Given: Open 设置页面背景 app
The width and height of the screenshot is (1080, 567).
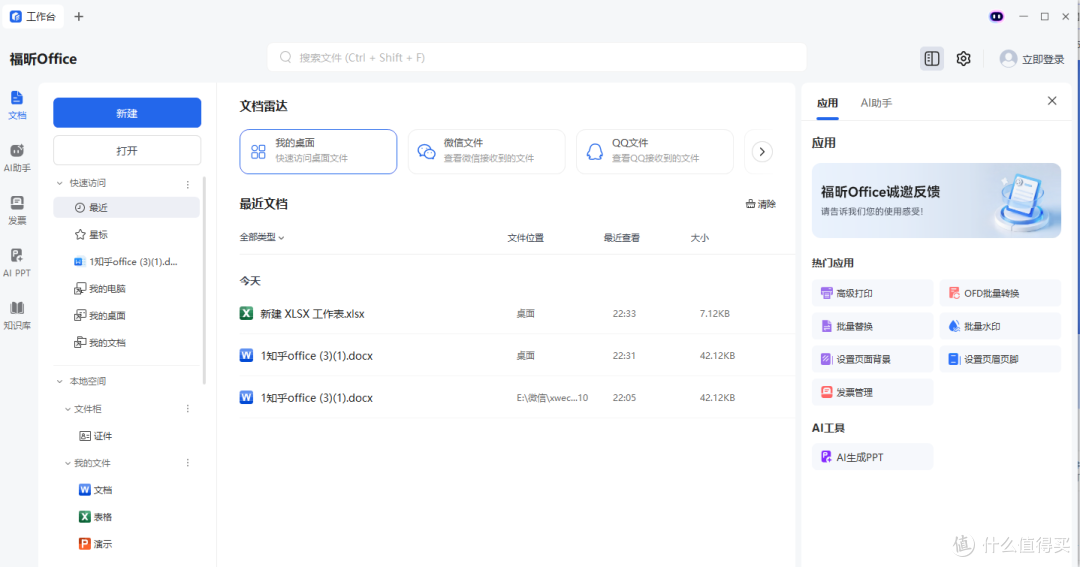Looking at the screenshot, I should coord(872,359).
